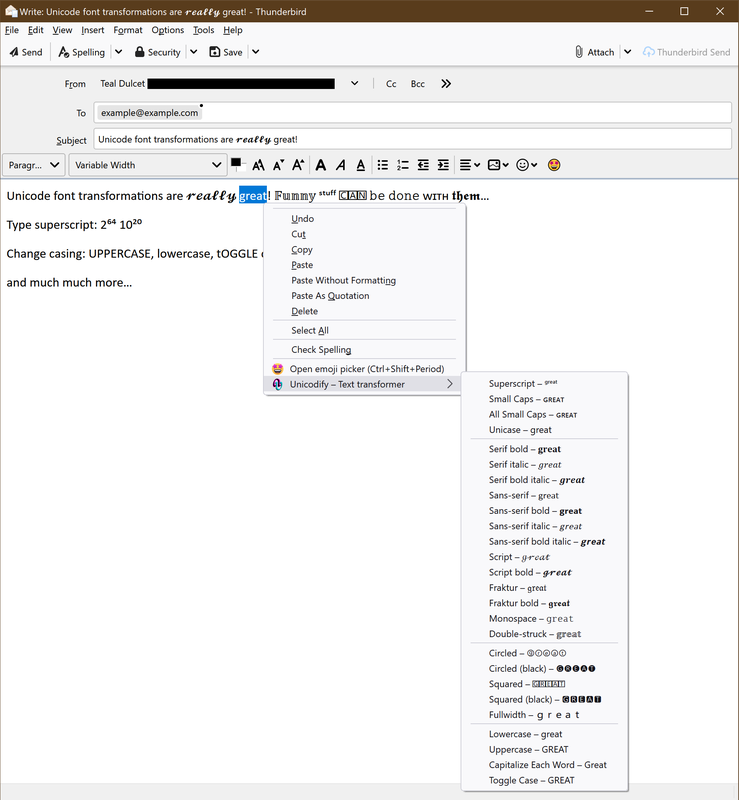Open insert image dropdown
This screenshot has height=800, width=739.
click(x=498, y=165)
